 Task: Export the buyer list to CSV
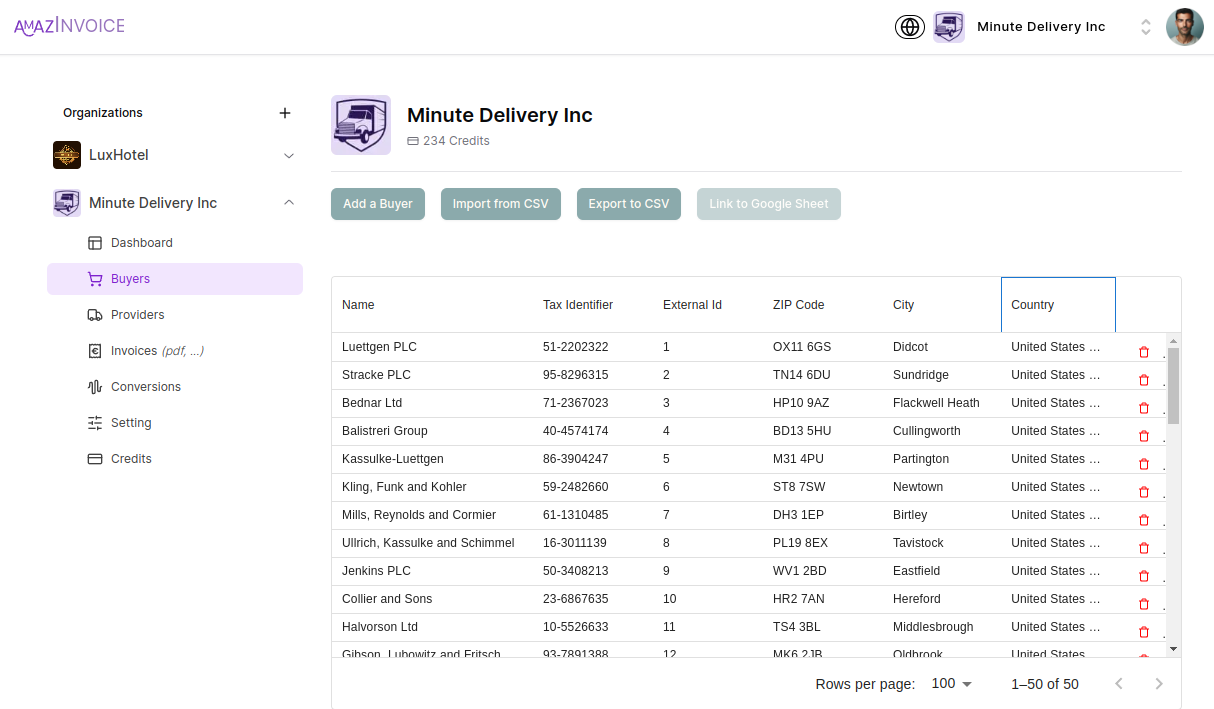(x=628, y=203)
